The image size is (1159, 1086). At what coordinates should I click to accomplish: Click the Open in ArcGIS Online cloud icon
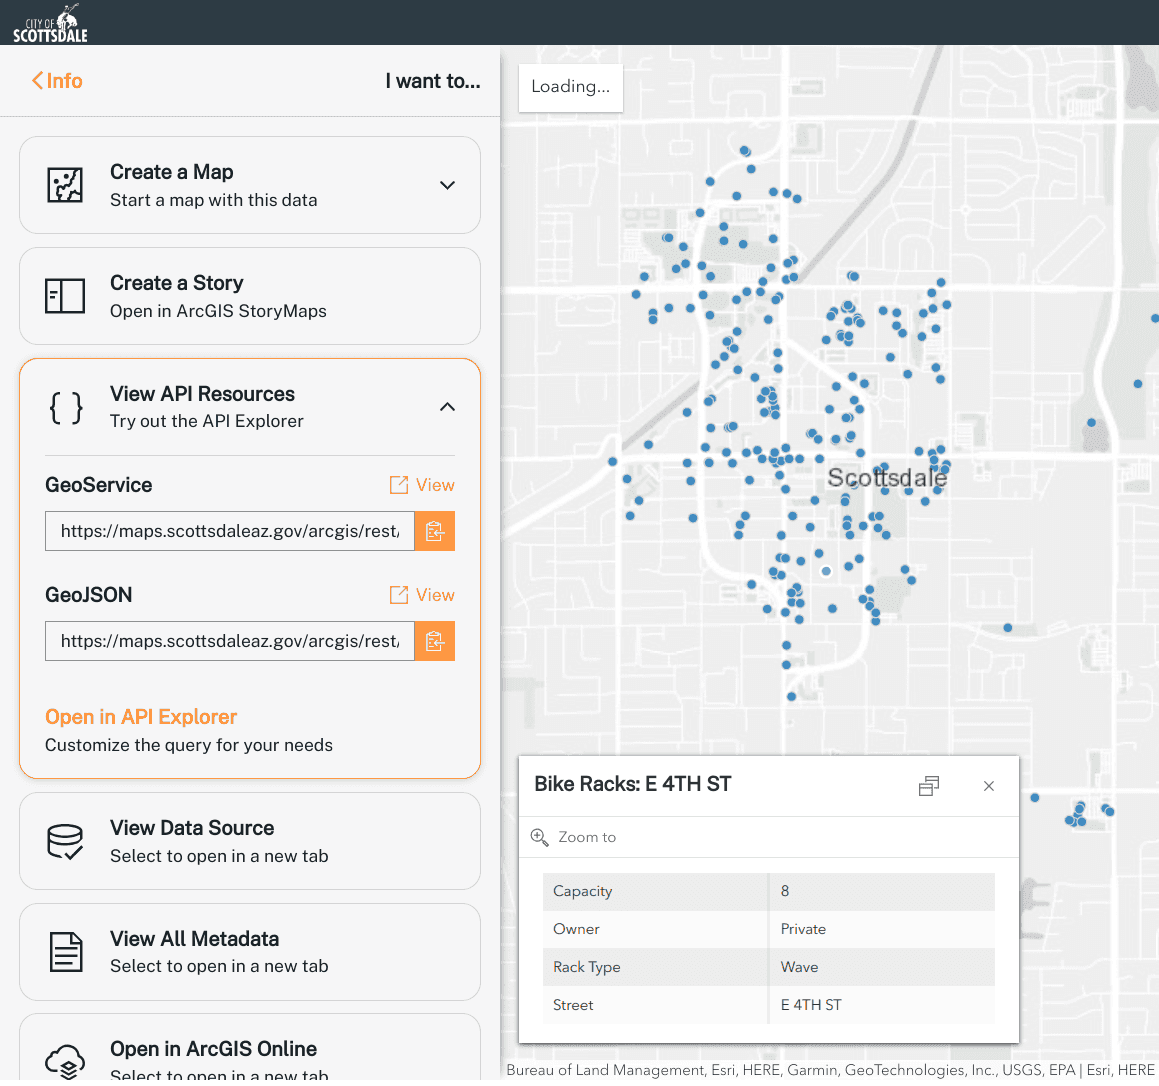[x=65, y=1060]
